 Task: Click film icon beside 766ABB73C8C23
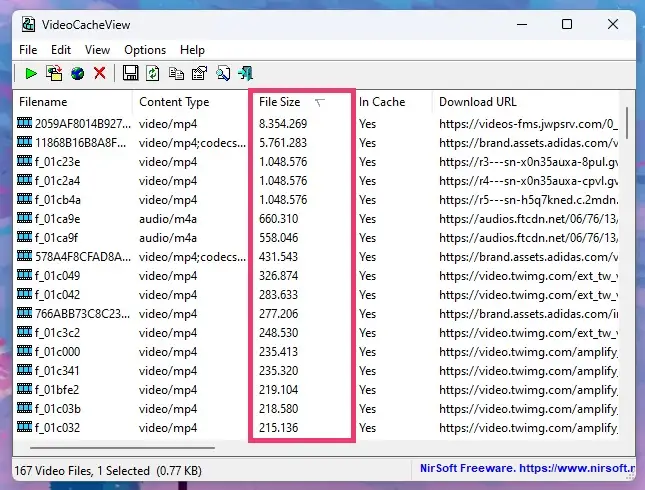click(x=24, y=313)
